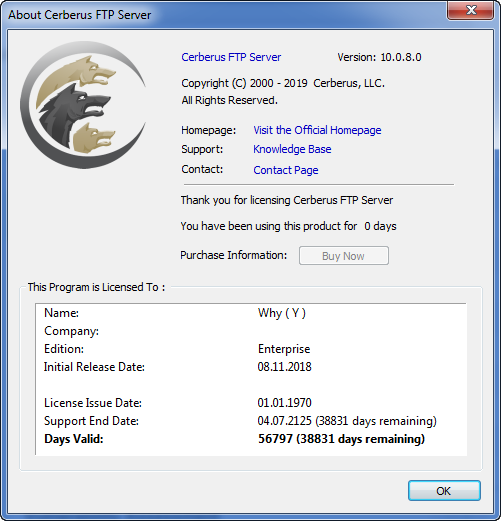Click the Thank you for licensing message

pyautogui.click(x=287, y=200)
